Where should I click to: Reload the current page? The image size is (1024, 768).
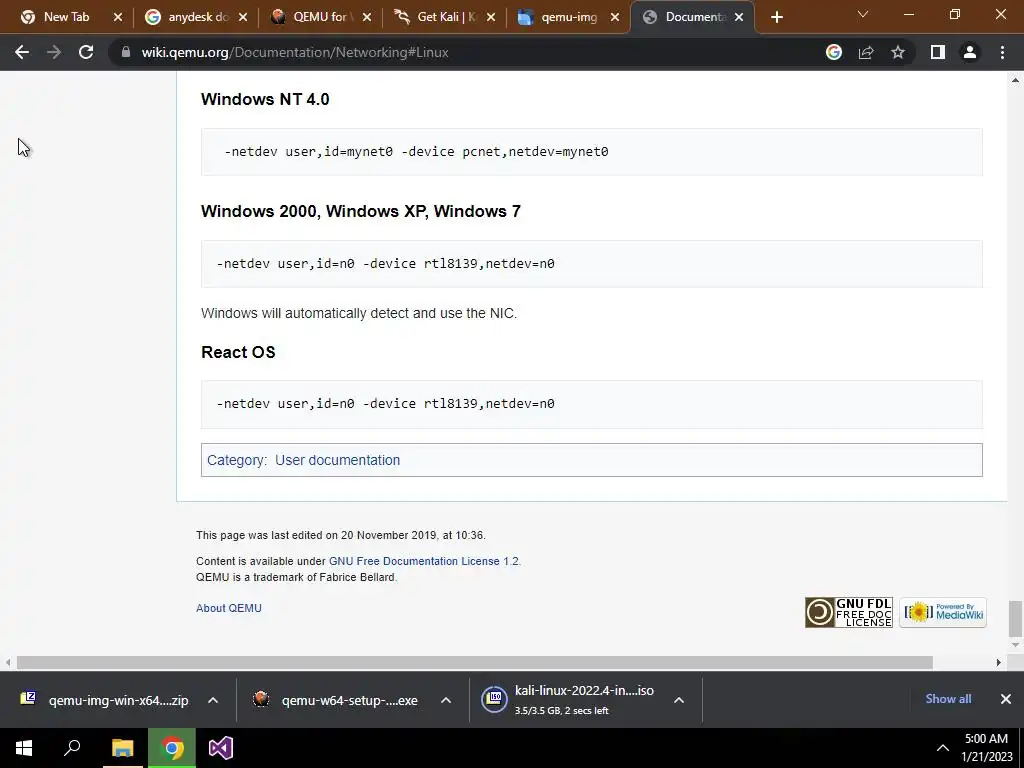point(86,52)
